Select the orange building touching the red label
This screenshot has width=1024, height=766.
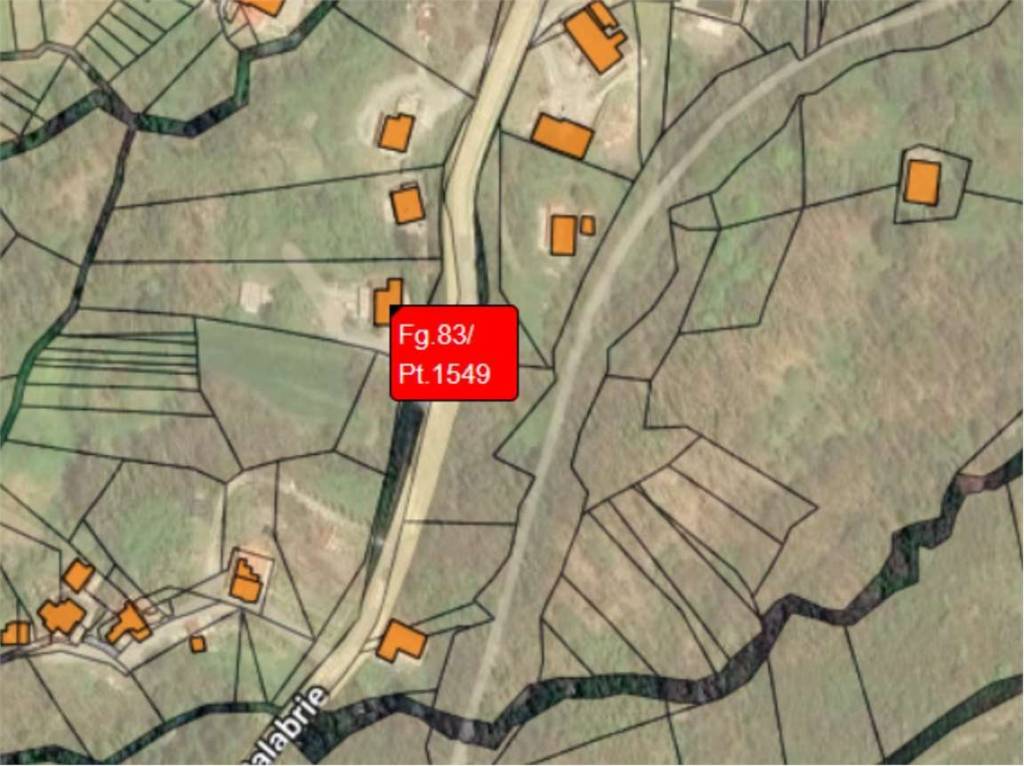(x=387, y=302)
